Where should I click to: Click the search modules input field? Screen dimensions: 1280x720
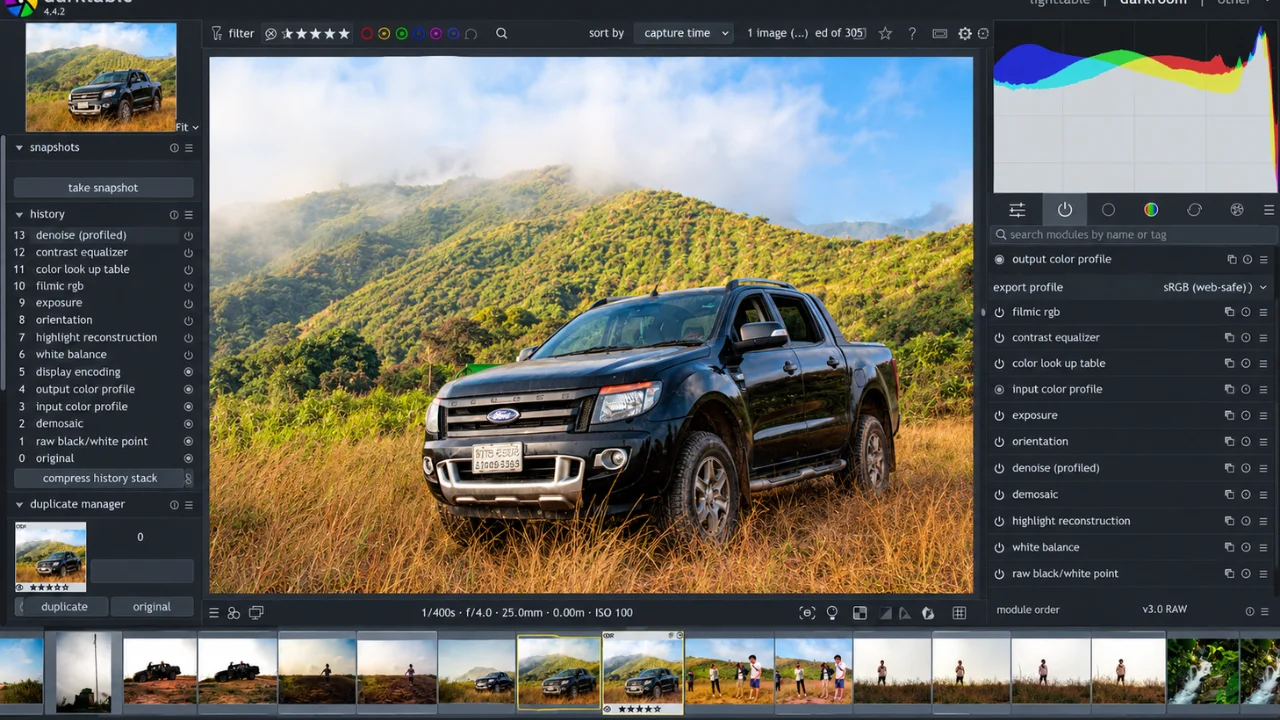coord(1134,235)
